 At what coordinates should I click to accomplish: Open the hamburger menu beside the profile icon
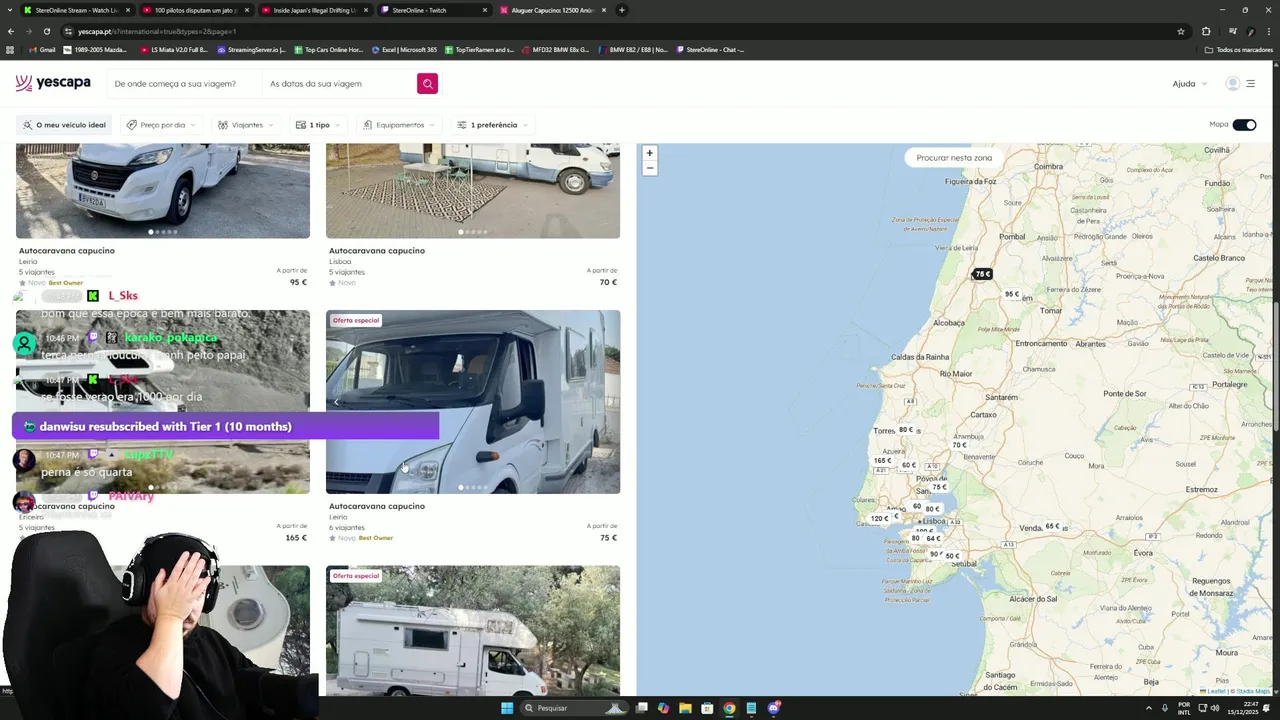coord(1250,84)
